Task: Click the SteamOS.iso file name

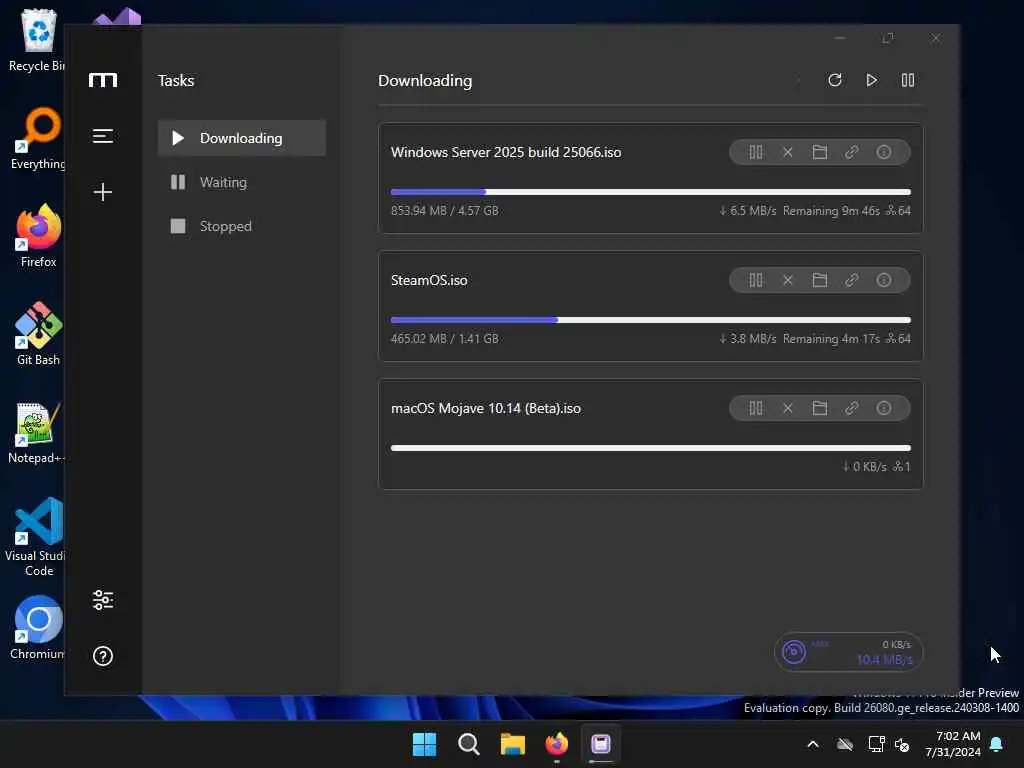Action: (429, 280)
